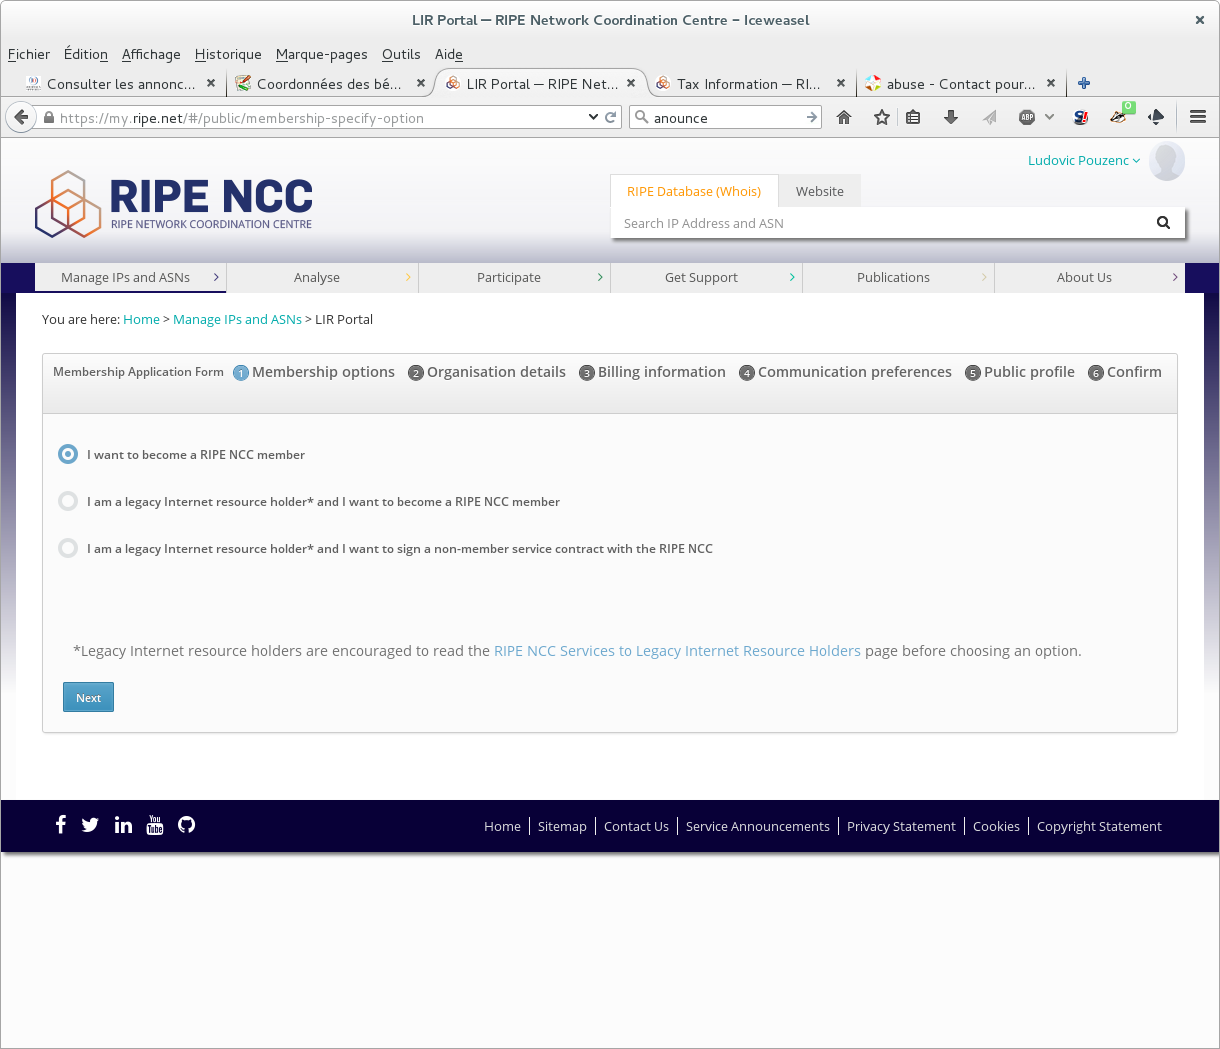Click the 'Search IP Address and ASN' field

[x=882, y=223]
